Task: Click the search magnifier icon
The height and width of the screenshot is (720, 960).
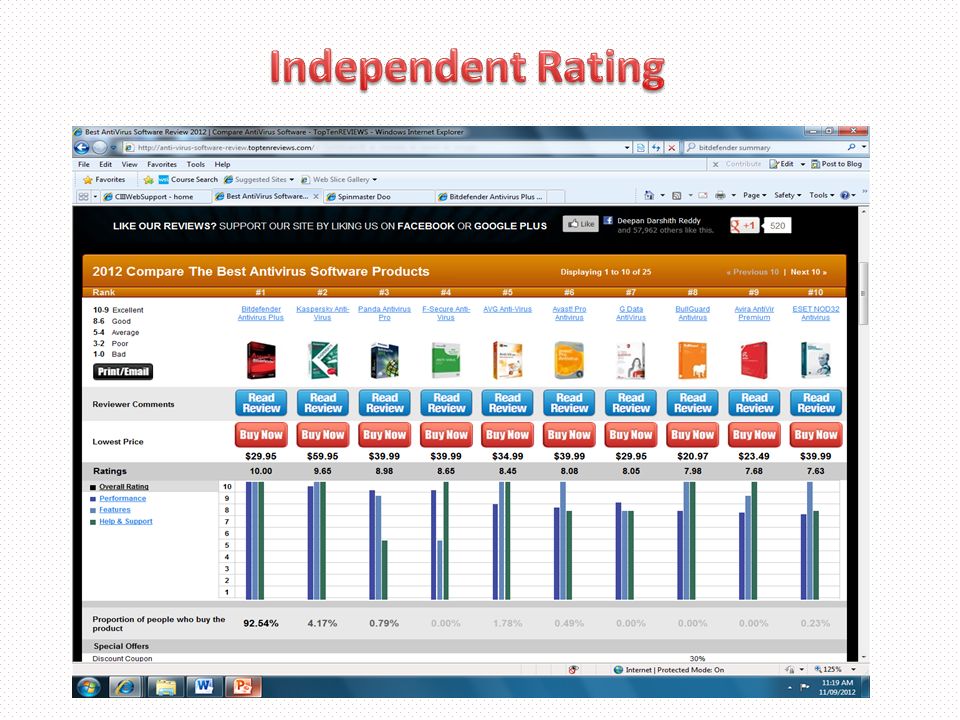Action: pyautogui.click(x=851, y=147)
